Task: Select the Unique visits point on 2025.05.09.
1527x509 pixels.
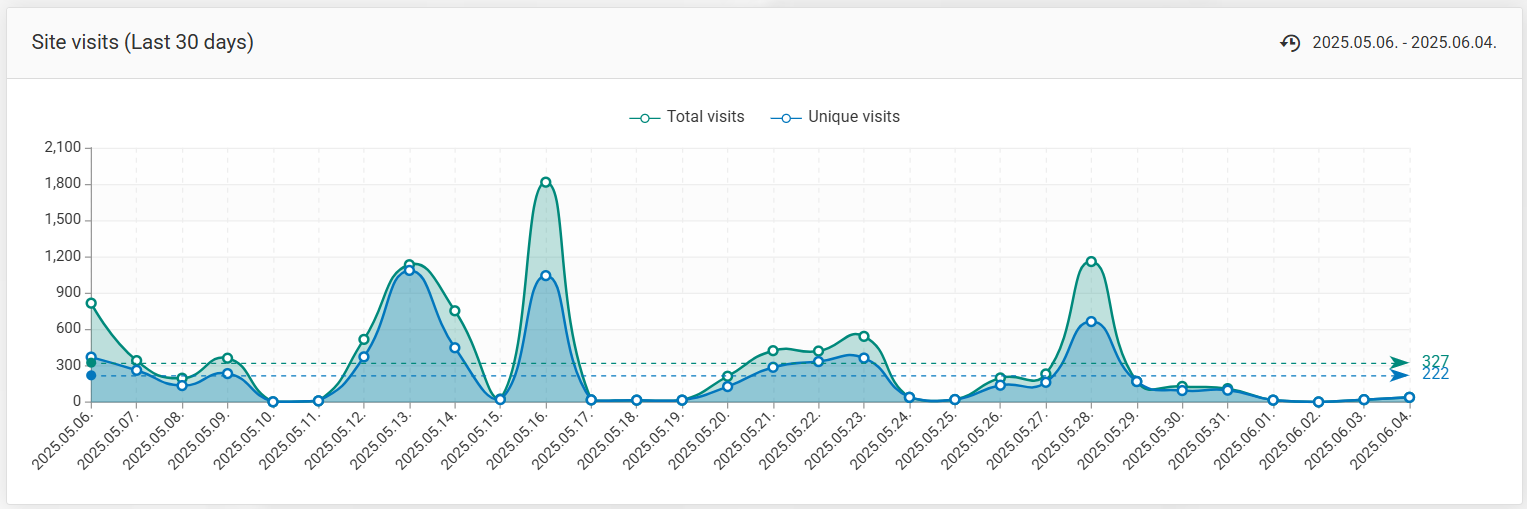Action: tap(228, 373)
